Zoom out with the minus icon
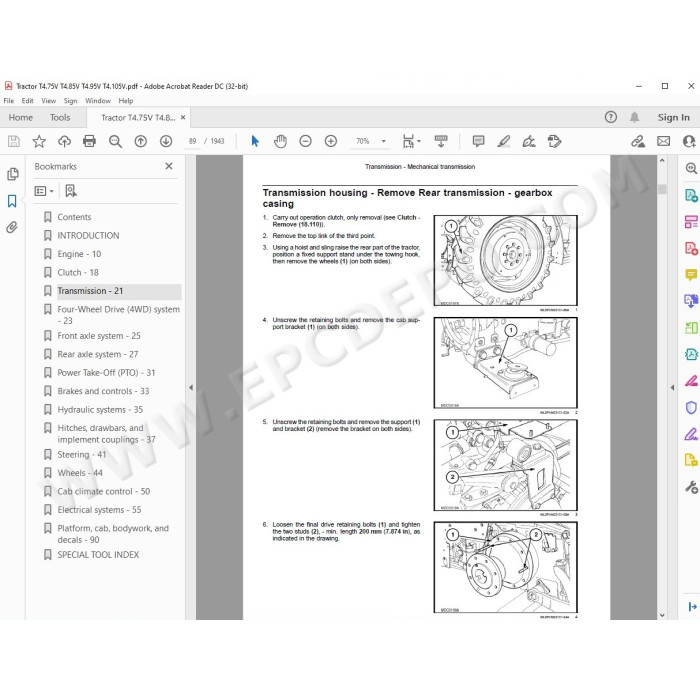Viewport: 700px width, 700px height. pos(305,142)
